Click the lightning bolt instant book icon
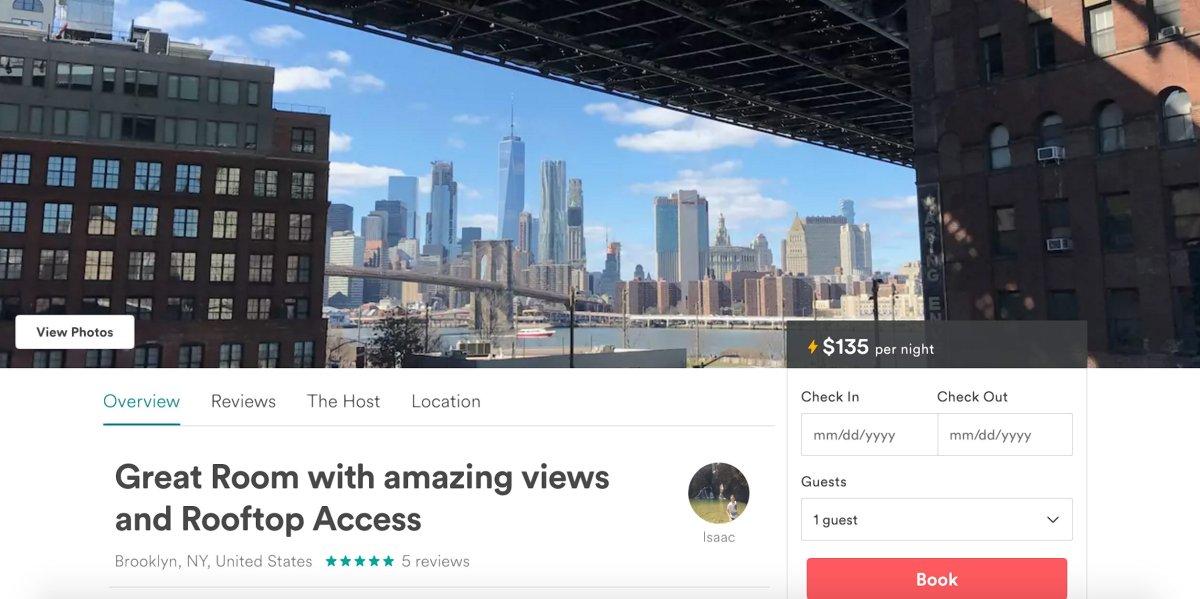 point(813,347)
